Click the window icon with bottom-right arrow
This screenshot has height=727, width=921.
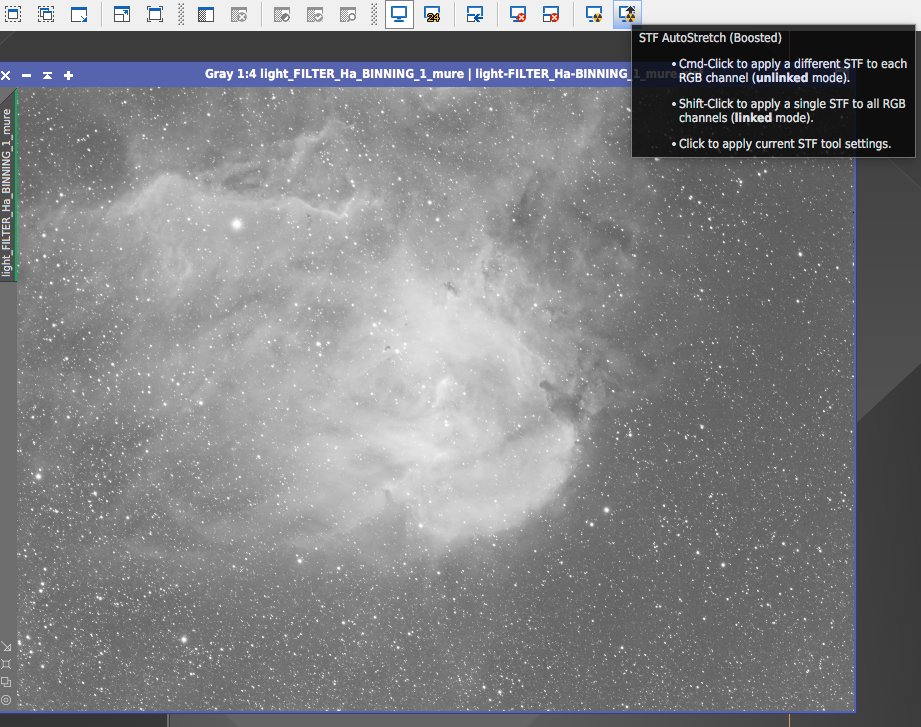tap(79, 14)
